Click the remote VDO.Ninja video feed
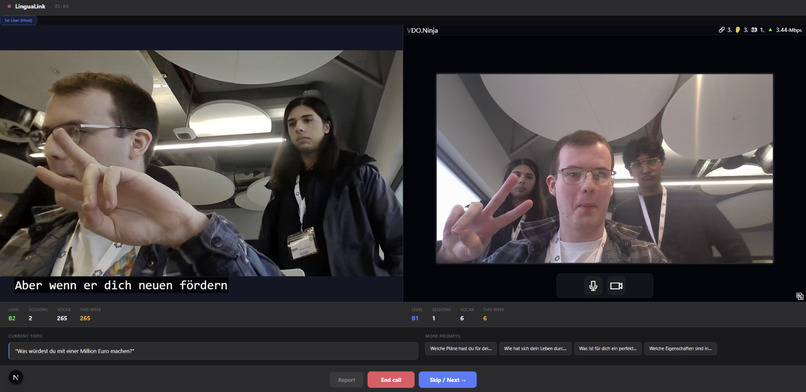 coord(604,169)
